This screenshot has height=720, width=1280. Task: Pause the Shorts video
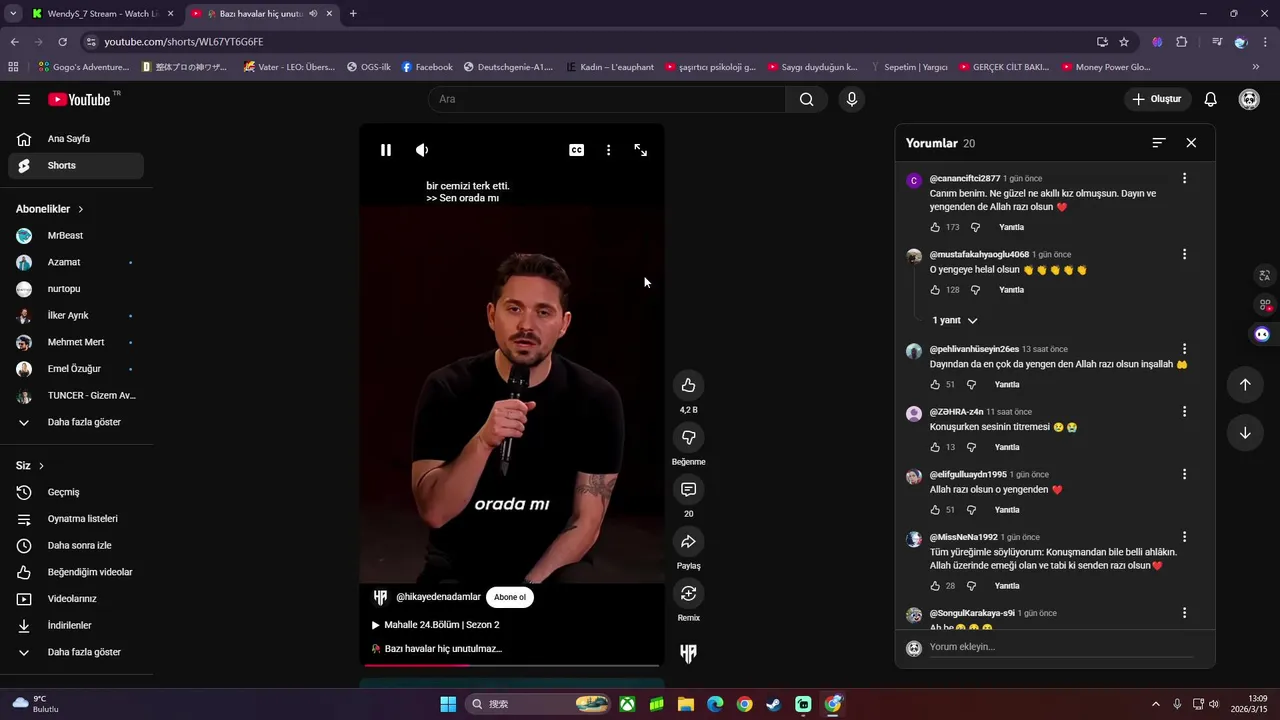point(386,150)
